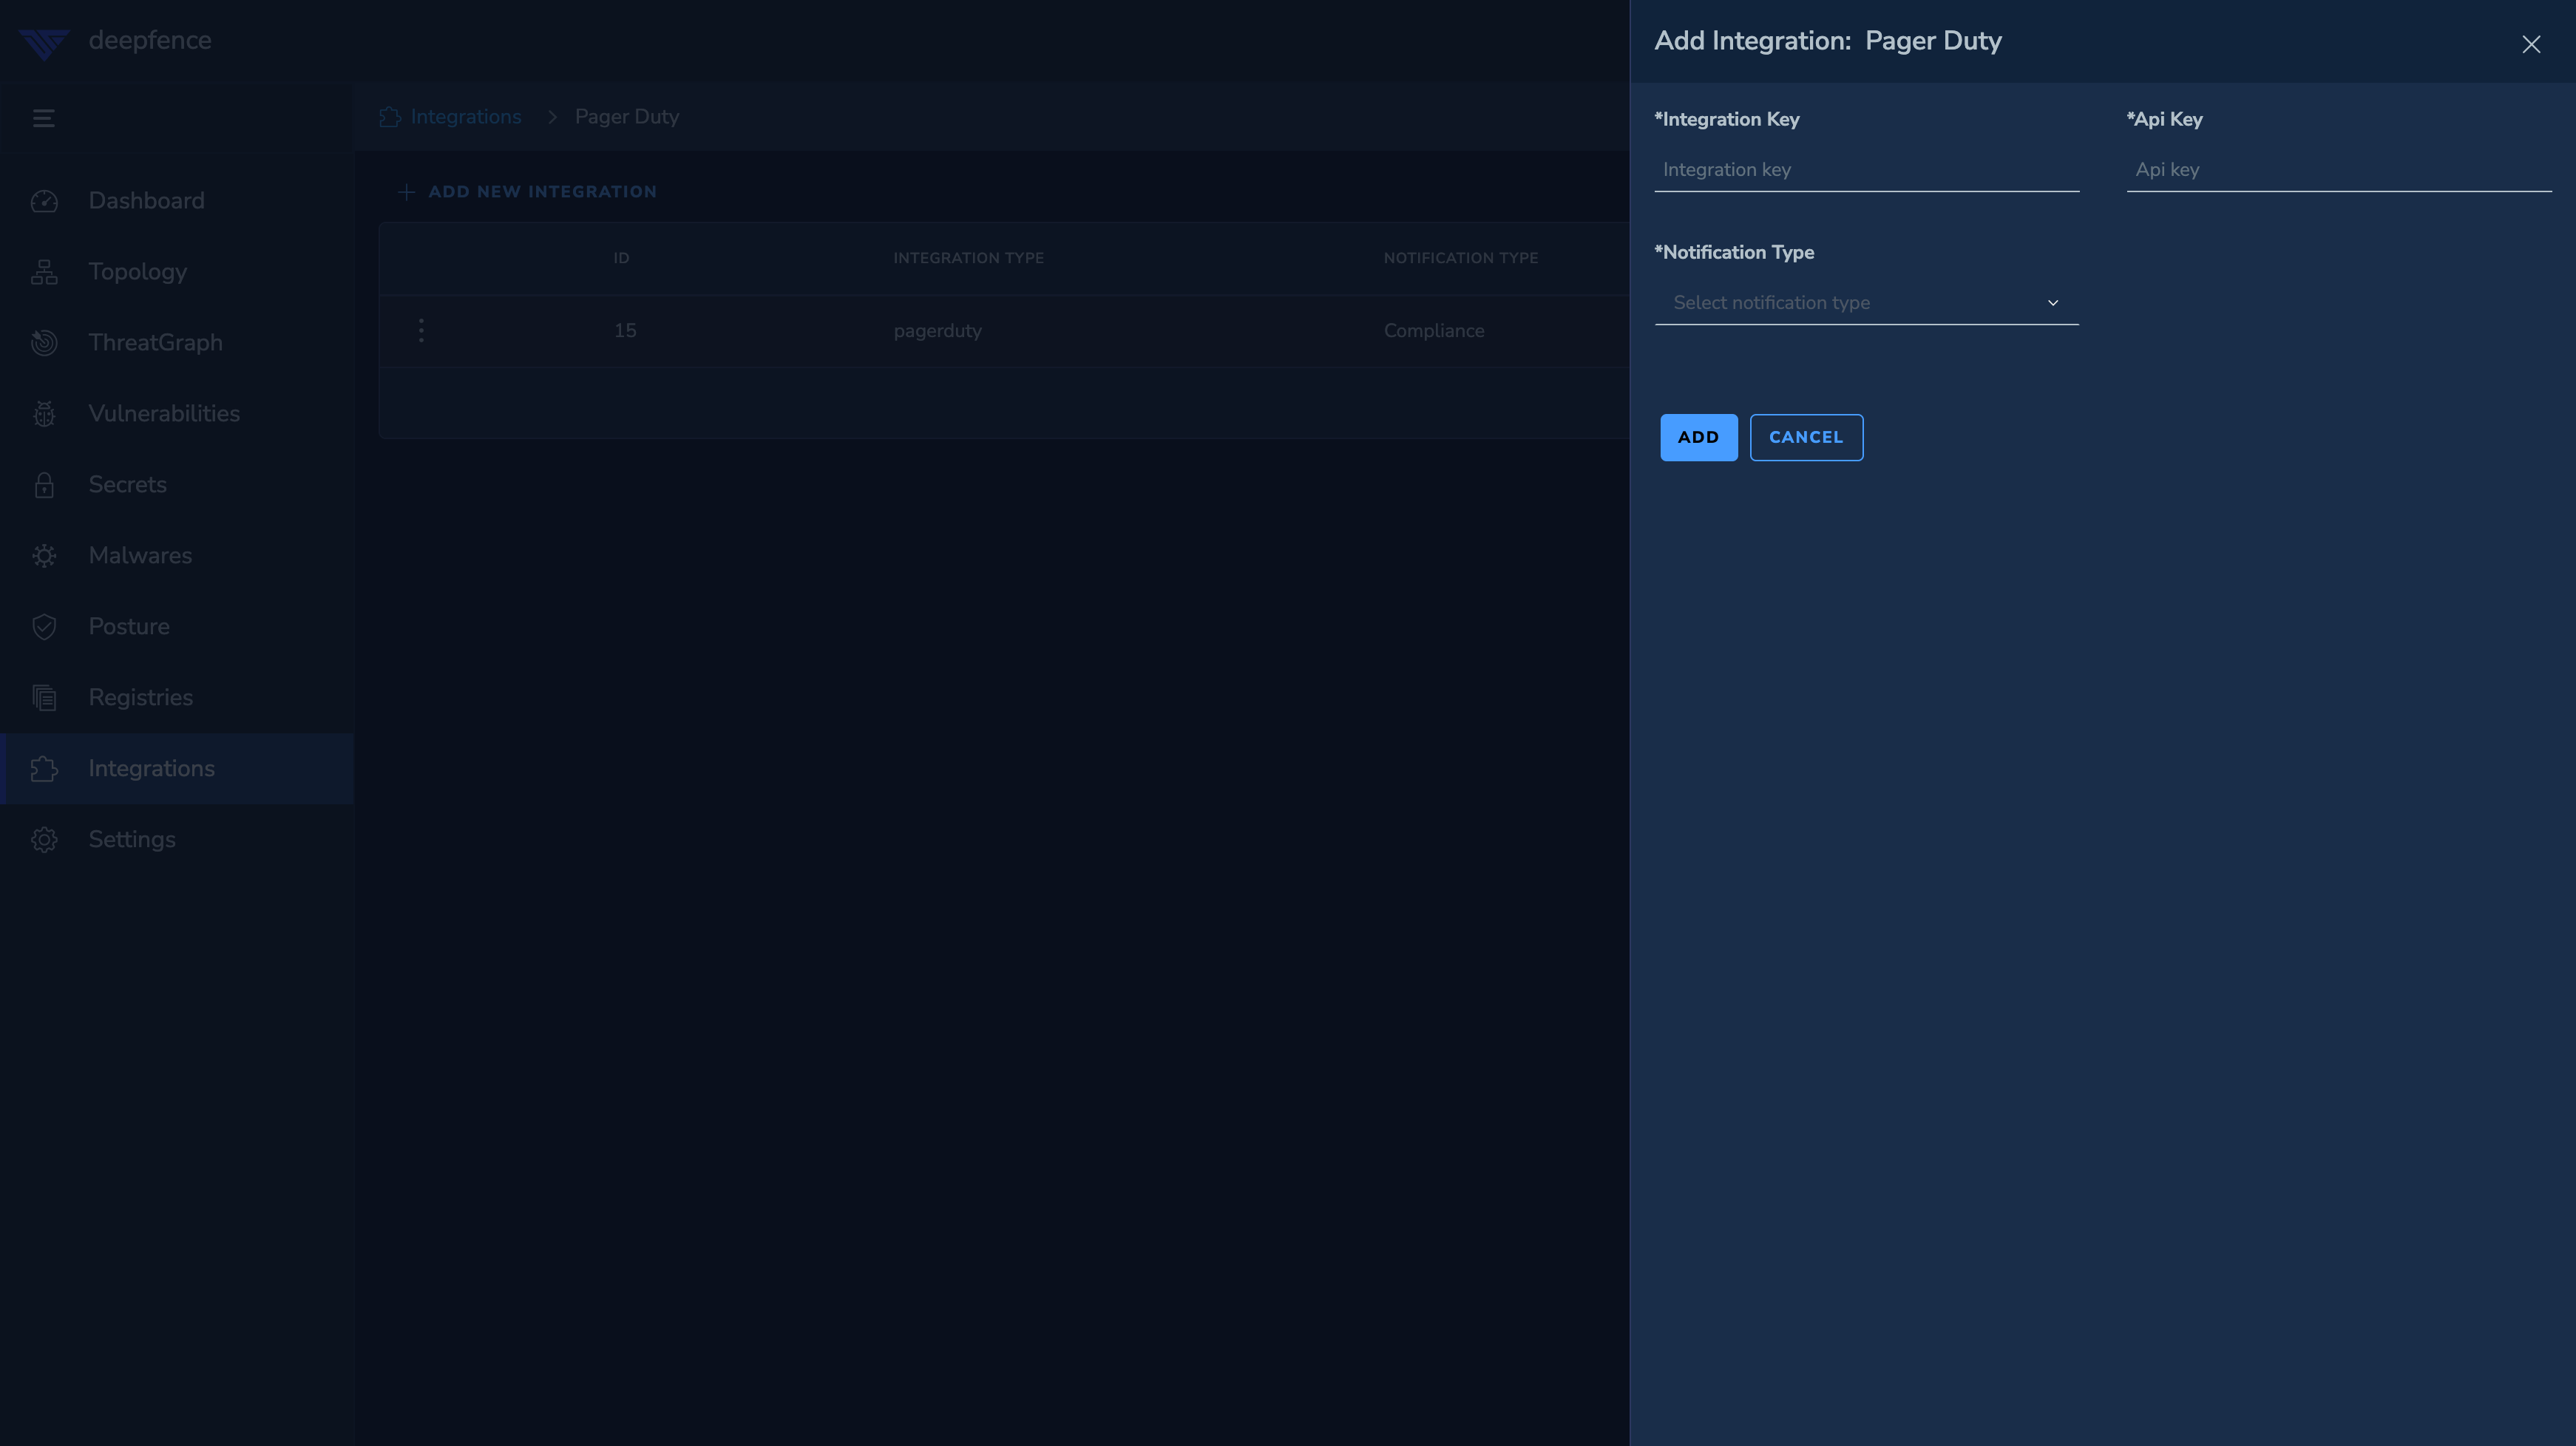
Task: Click the Malwares virus icon
Action: 44,556
